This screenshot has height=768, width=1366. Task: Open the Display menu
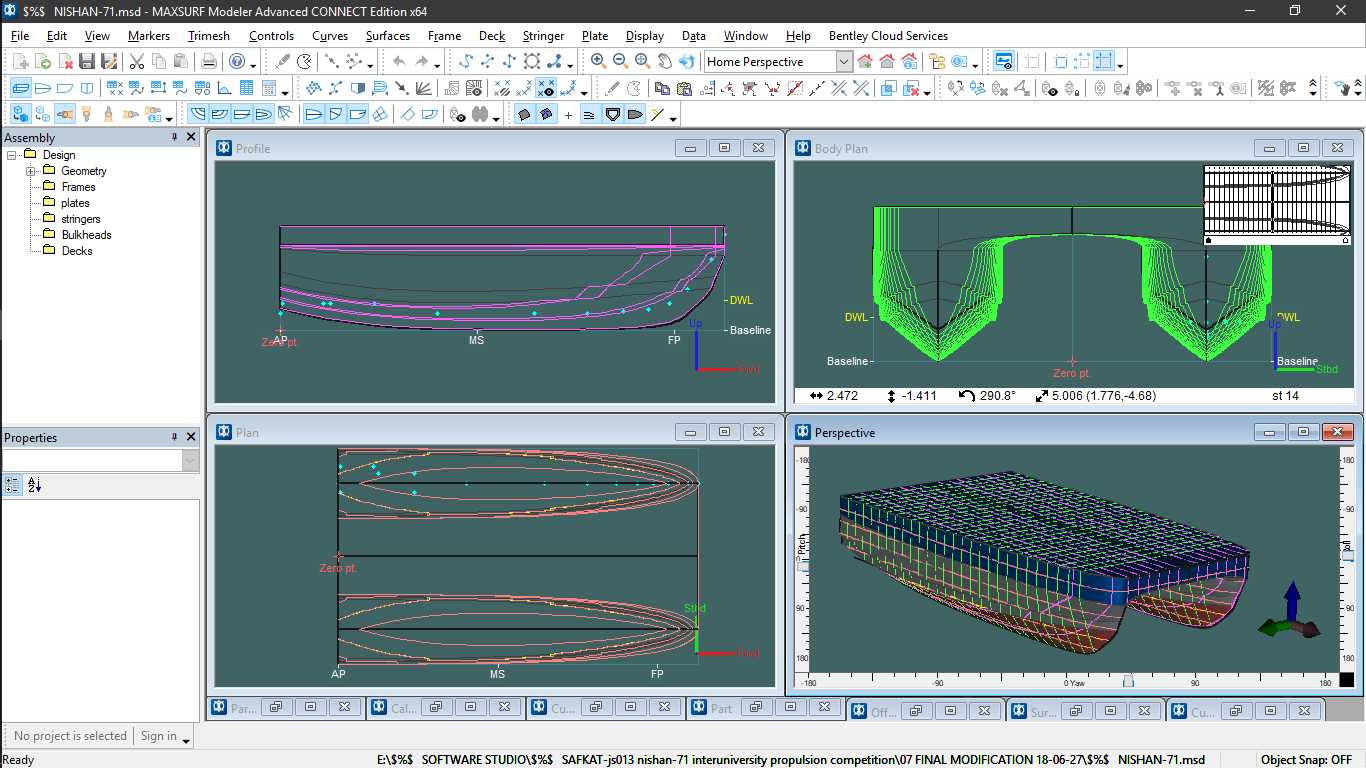tap(645, 36)
